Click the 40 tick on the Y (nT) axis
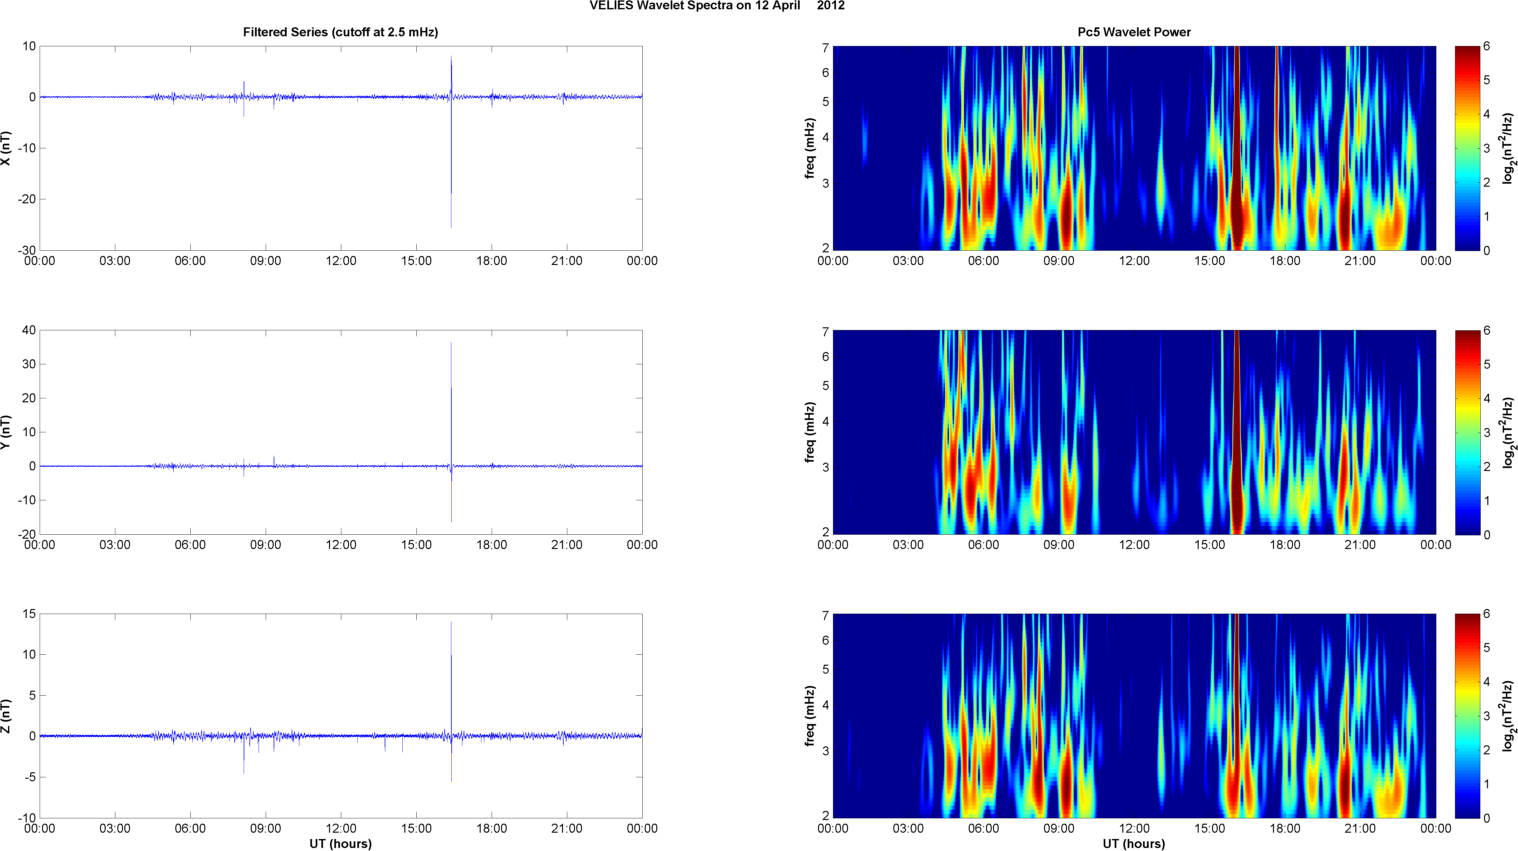The height and width of the screenshot is (851, 1518). point(29,330)
